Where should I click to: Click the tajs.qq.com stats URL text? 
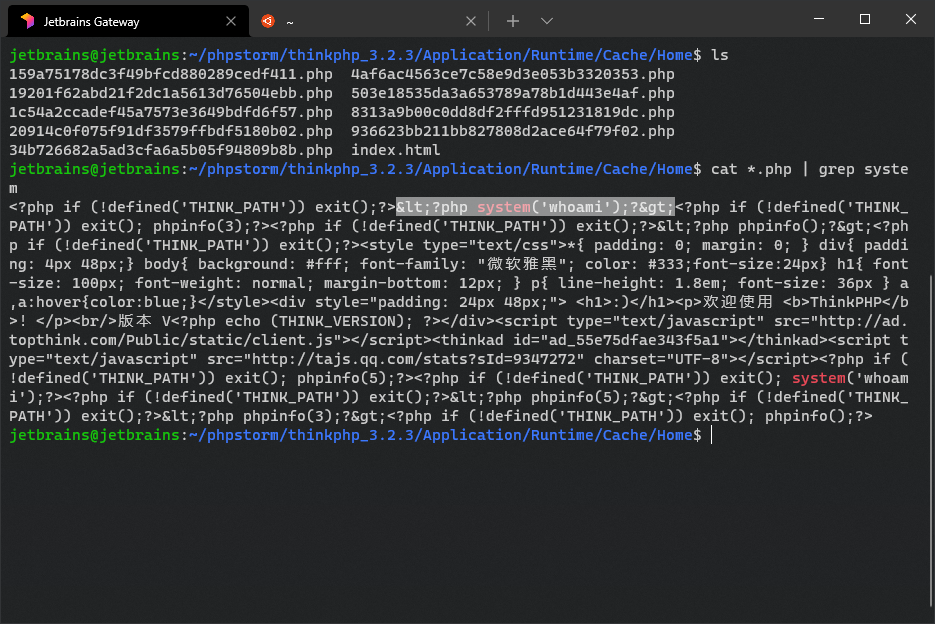point(418,359)
